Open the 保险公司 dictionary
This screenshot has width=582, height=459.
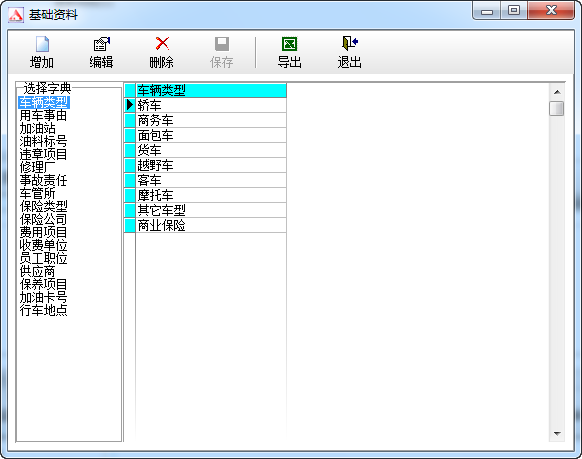[x=43, y=219]
